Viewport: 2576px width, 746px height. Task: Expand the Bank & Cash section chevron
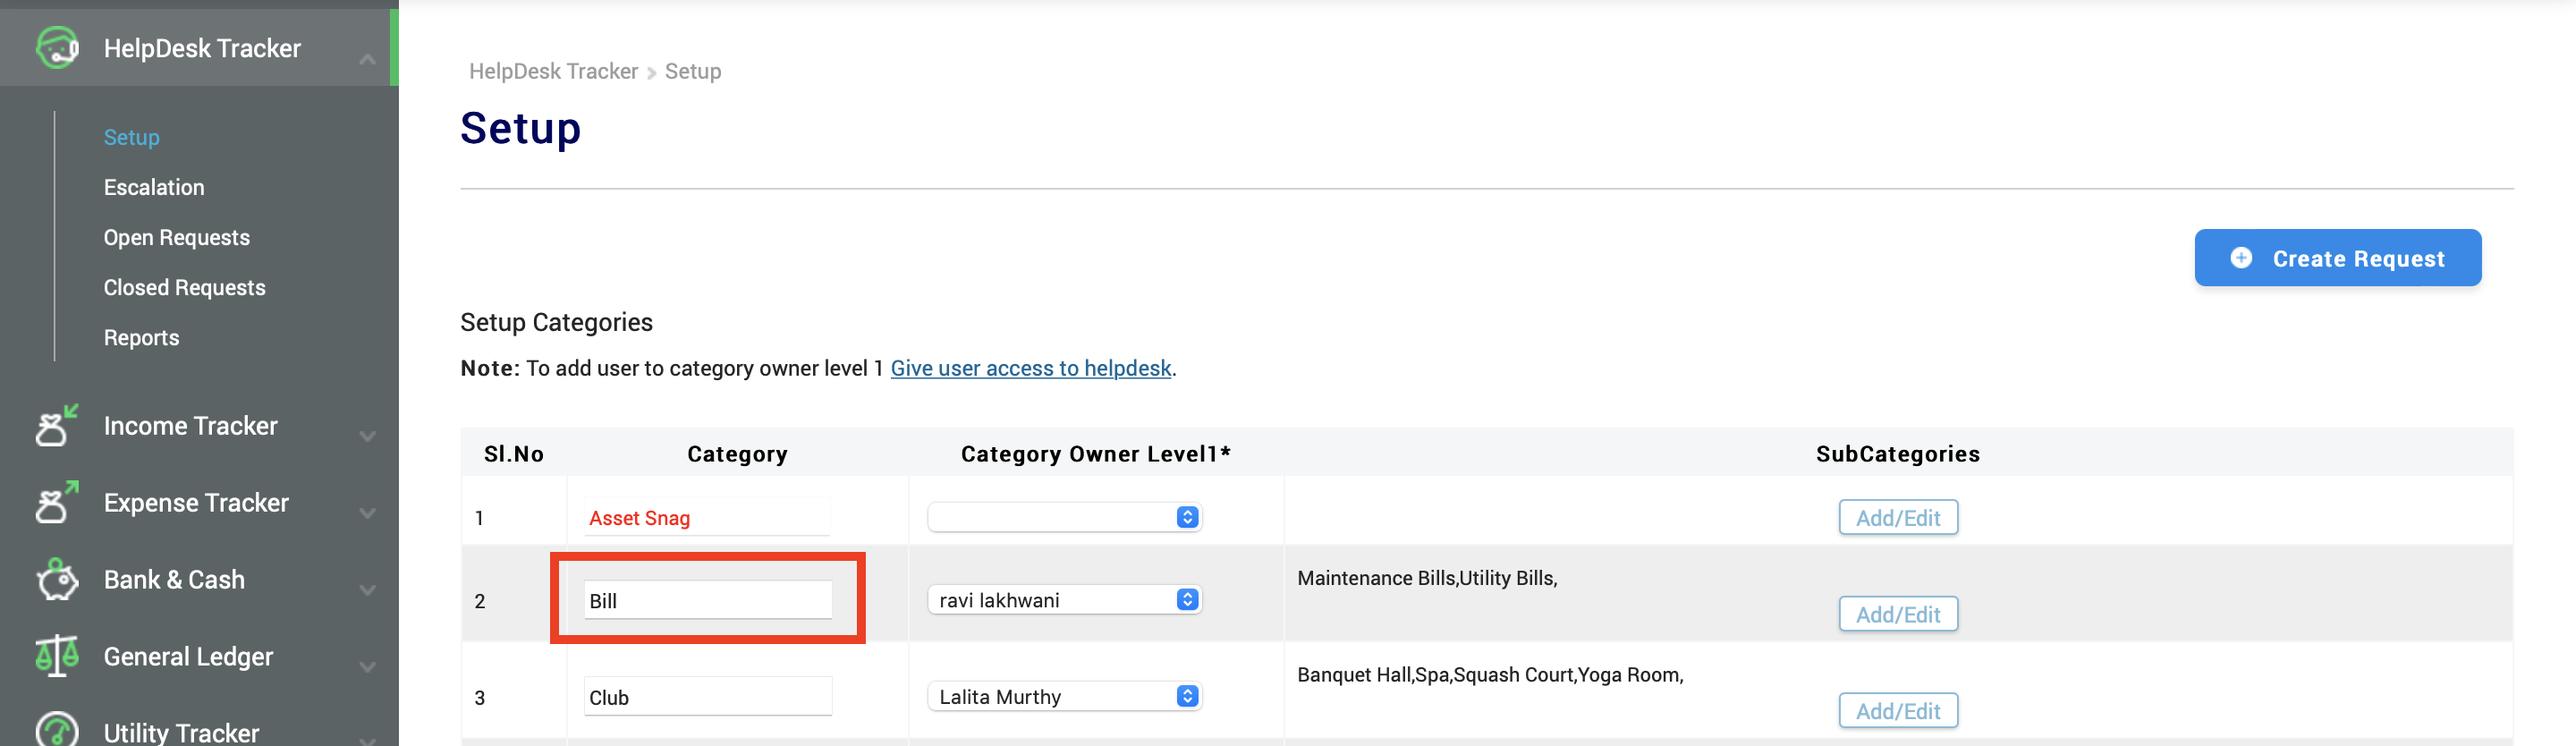point(367,590)
